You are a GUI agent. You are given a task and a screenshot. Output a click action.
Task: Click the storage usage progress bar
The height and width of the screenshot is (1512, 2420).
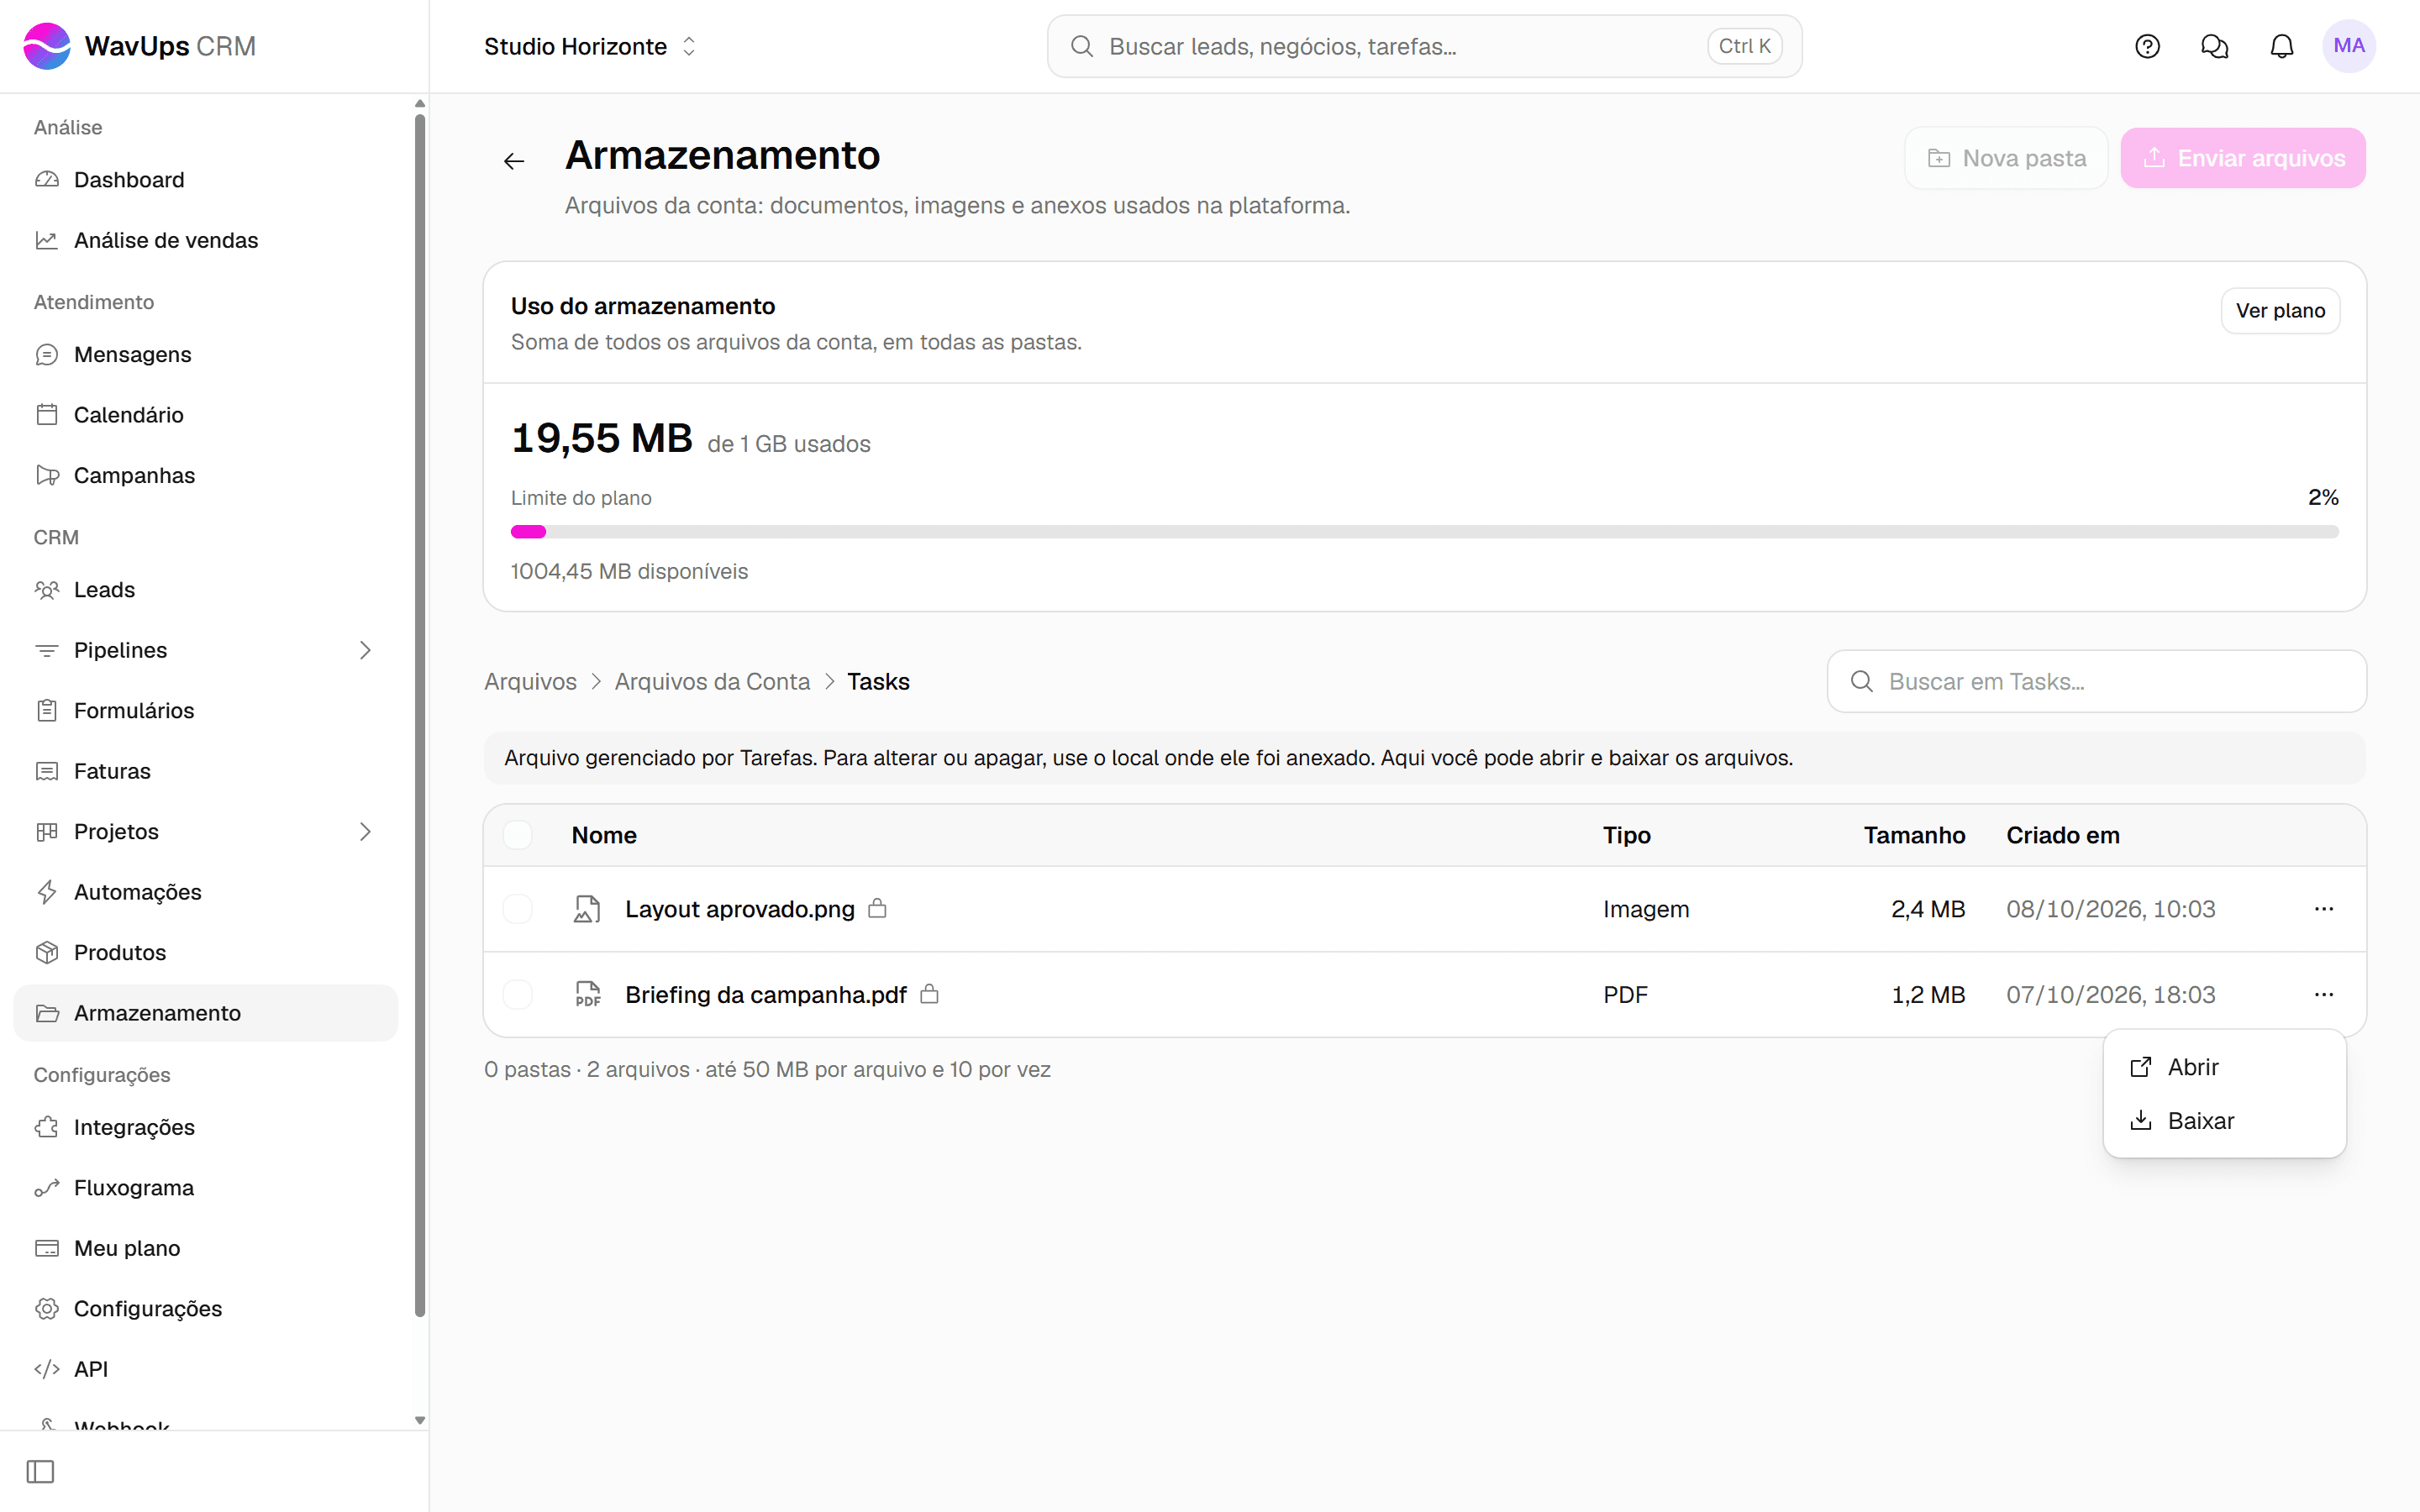[1424, 532]
